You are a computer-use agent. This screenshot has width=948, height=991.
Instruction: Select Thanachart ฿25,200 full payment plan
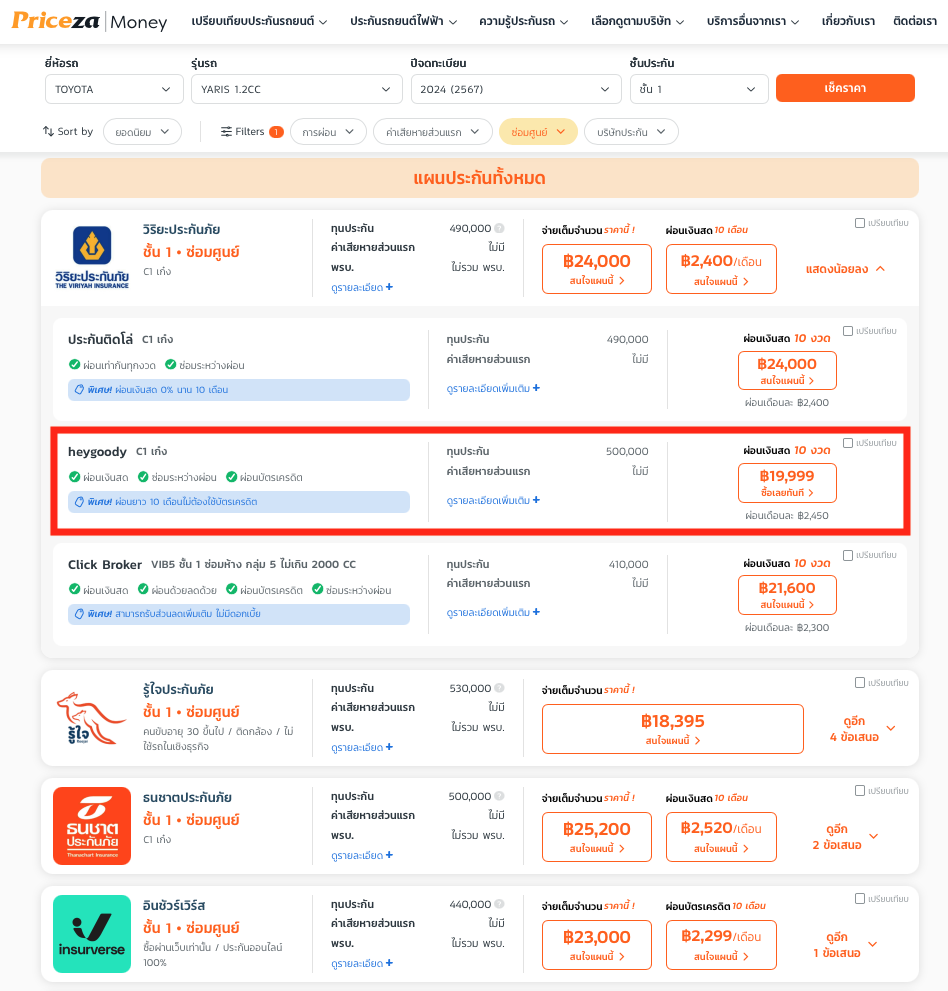coord(597,837)
